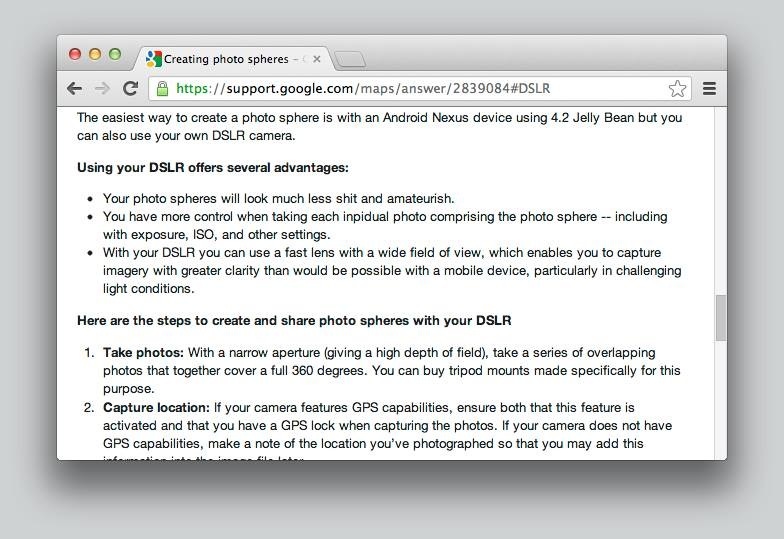The width and height of the screenshot is (784, 539).
Task: Click the forward navigation arrow
Action: coord(102,88)
